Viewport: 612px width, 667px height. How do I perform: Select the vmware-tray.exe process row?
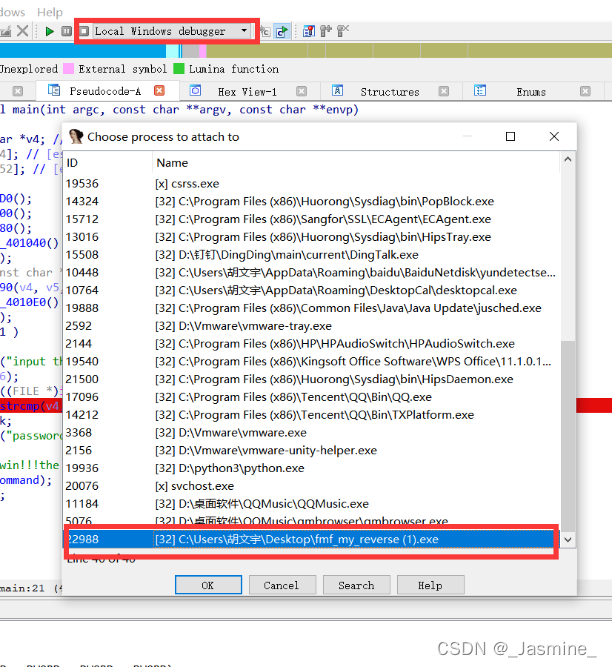[x=311, y=326]
